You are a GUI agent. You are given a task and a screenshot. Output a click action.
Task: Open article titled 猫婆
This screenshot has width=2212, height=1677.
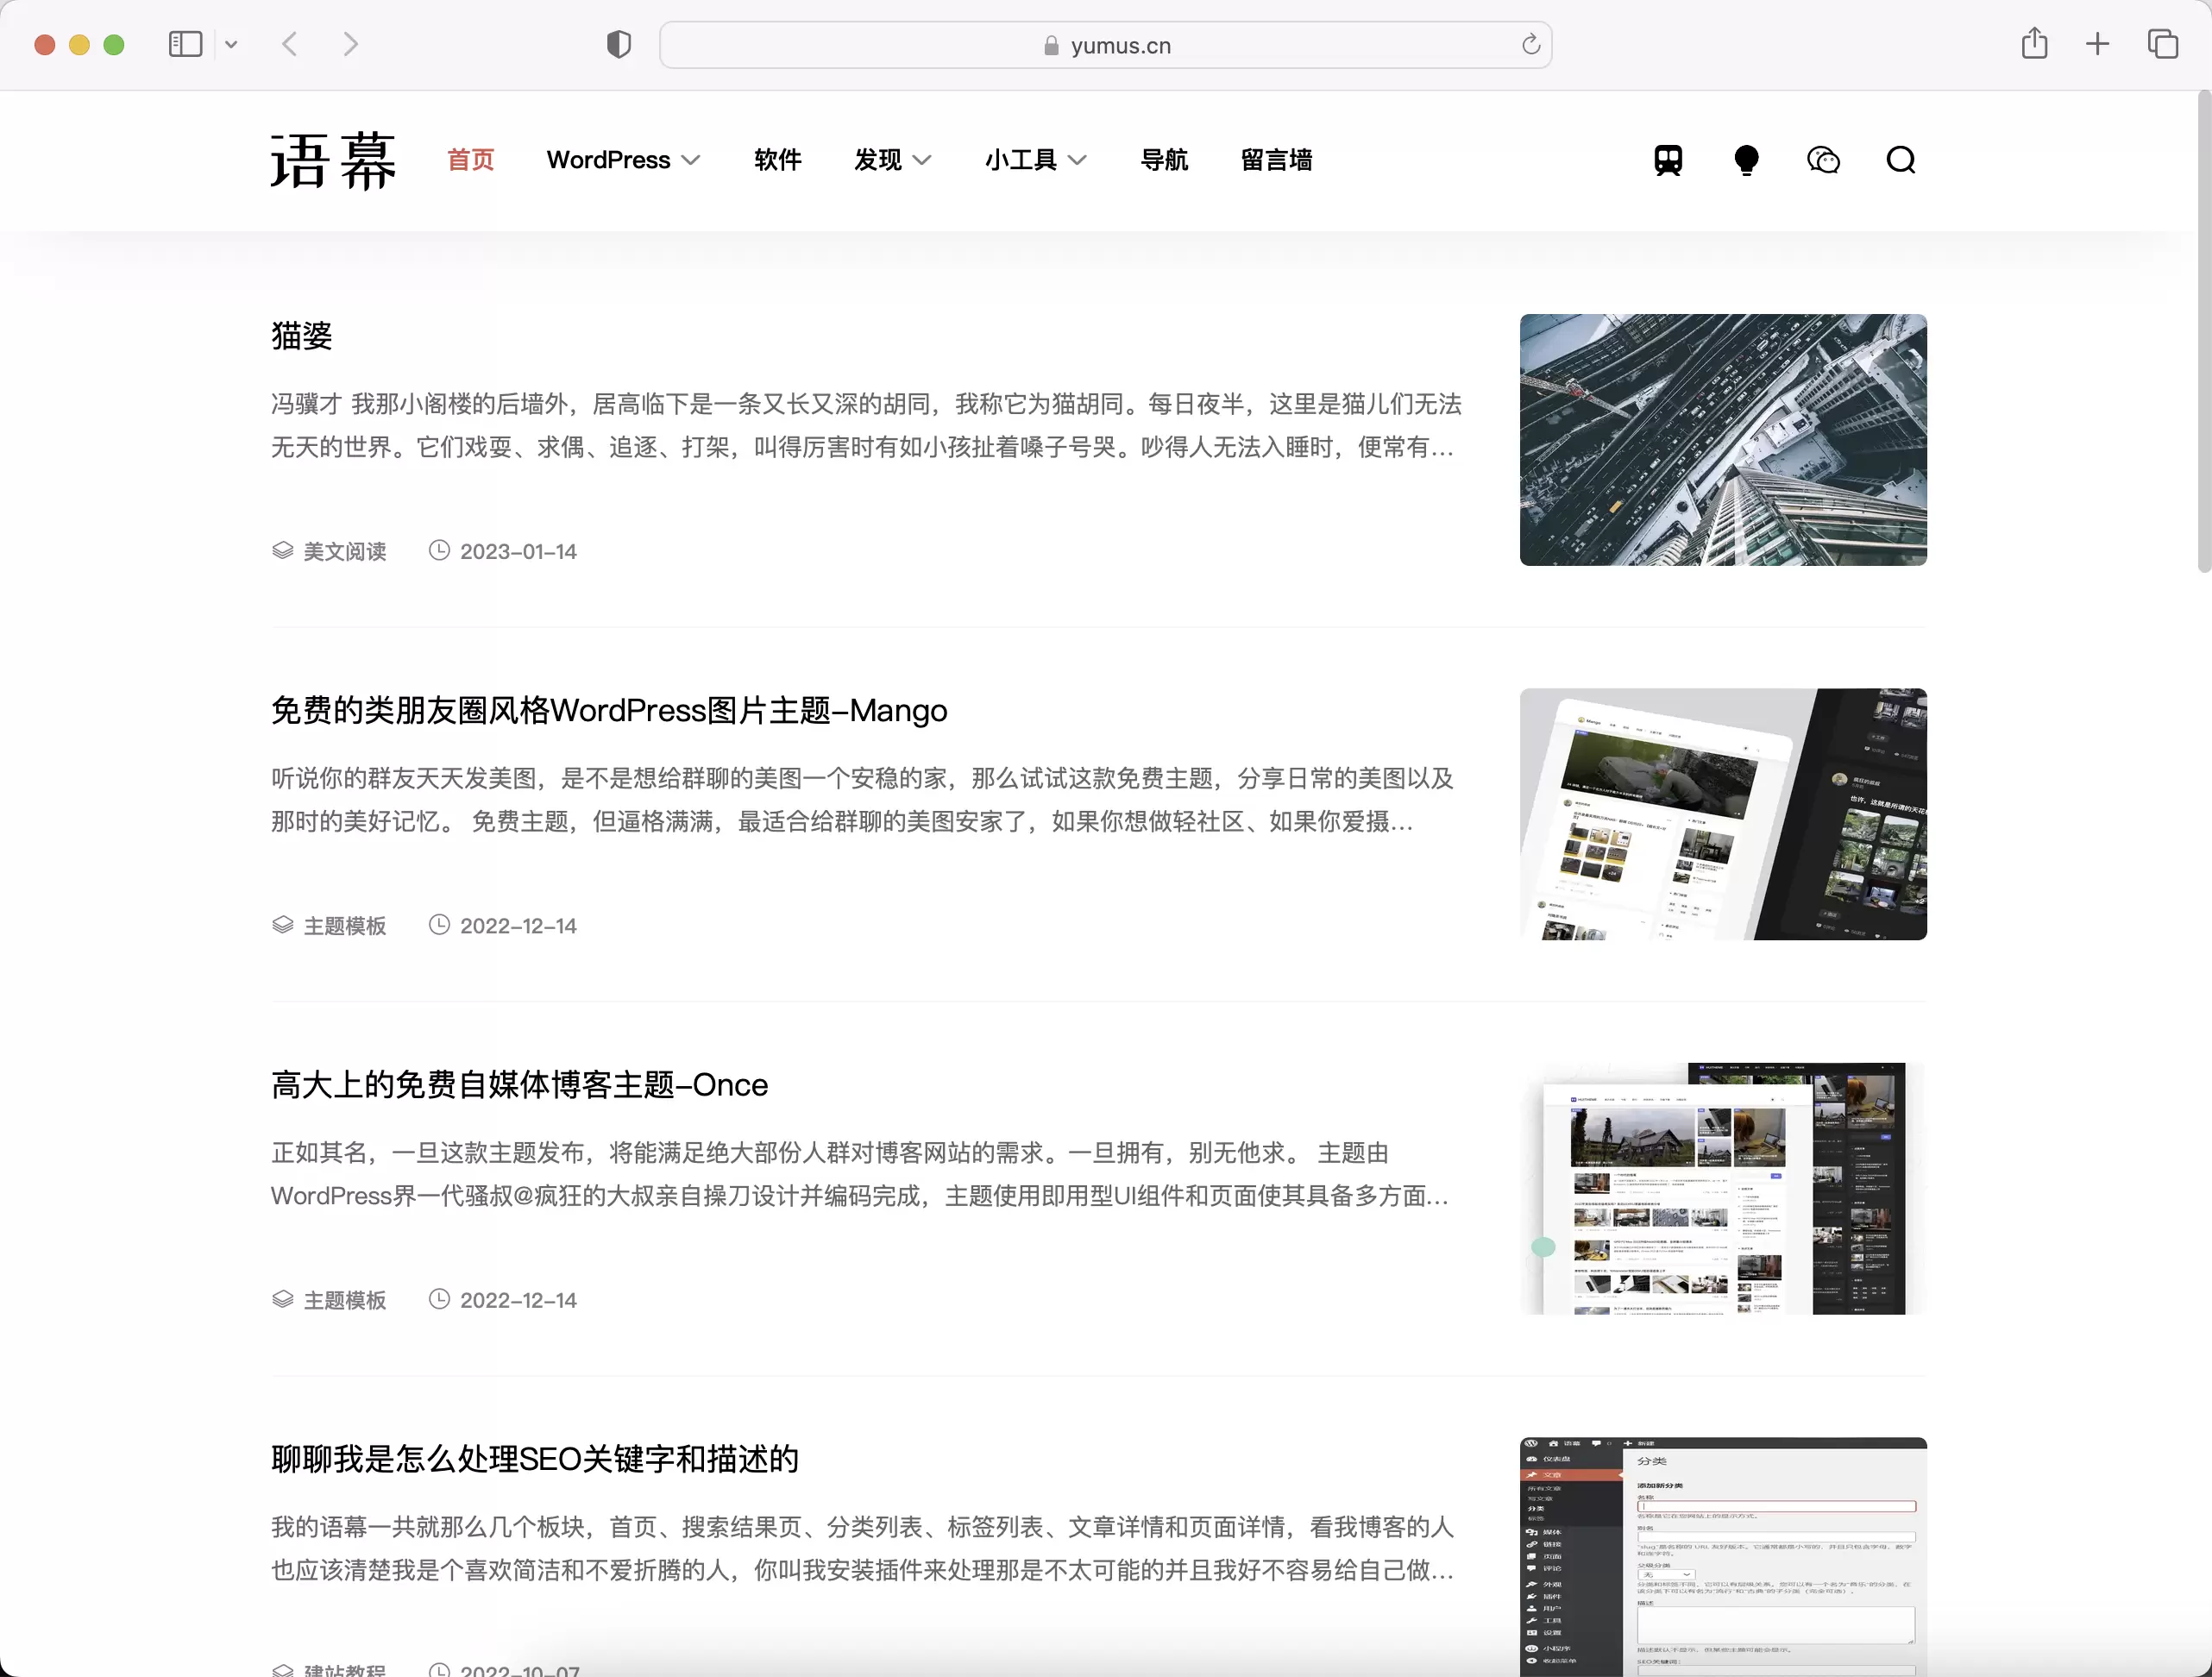(x=302, y=335)
